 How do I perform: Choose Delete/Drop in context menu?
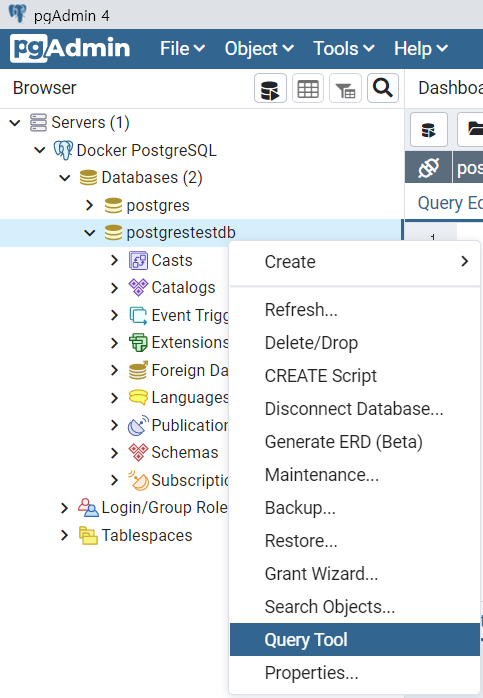(x=355, y=343)
